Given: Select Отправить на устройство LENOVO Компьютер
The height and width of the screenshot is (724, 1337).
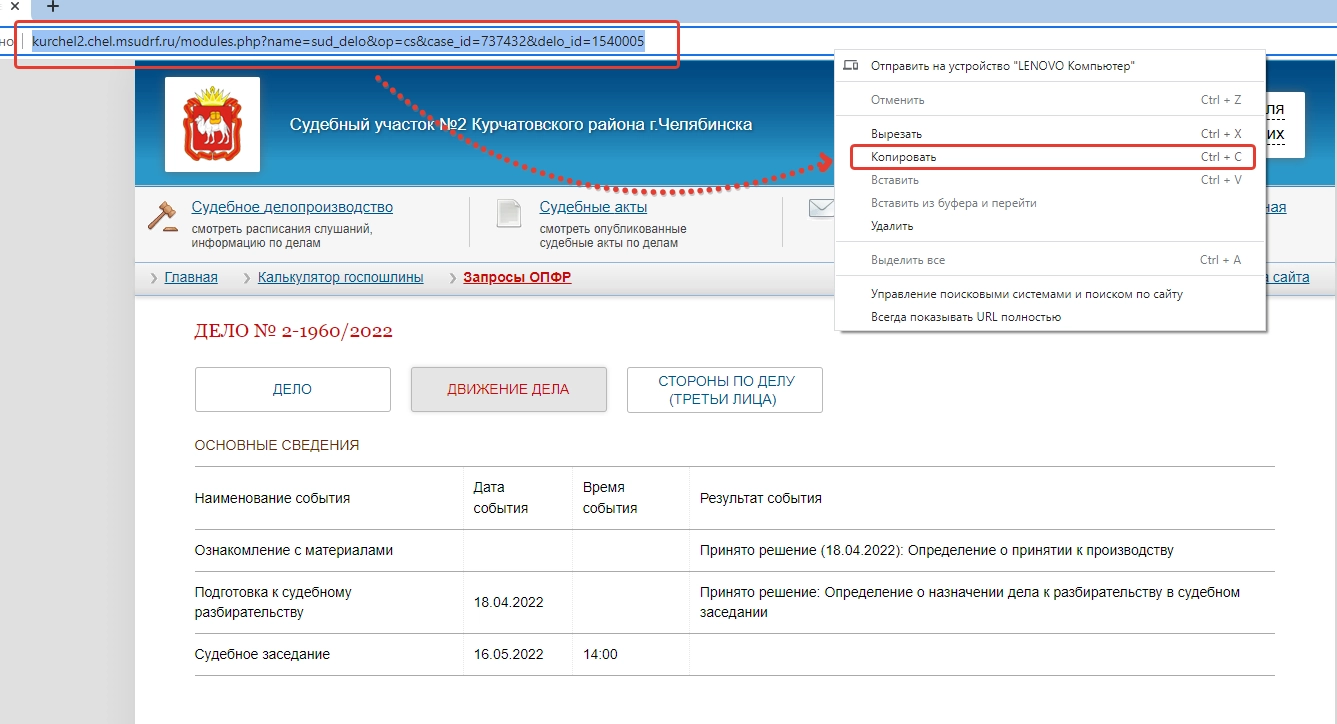Looking at the screenshot, I should (x=1051, y=65).
